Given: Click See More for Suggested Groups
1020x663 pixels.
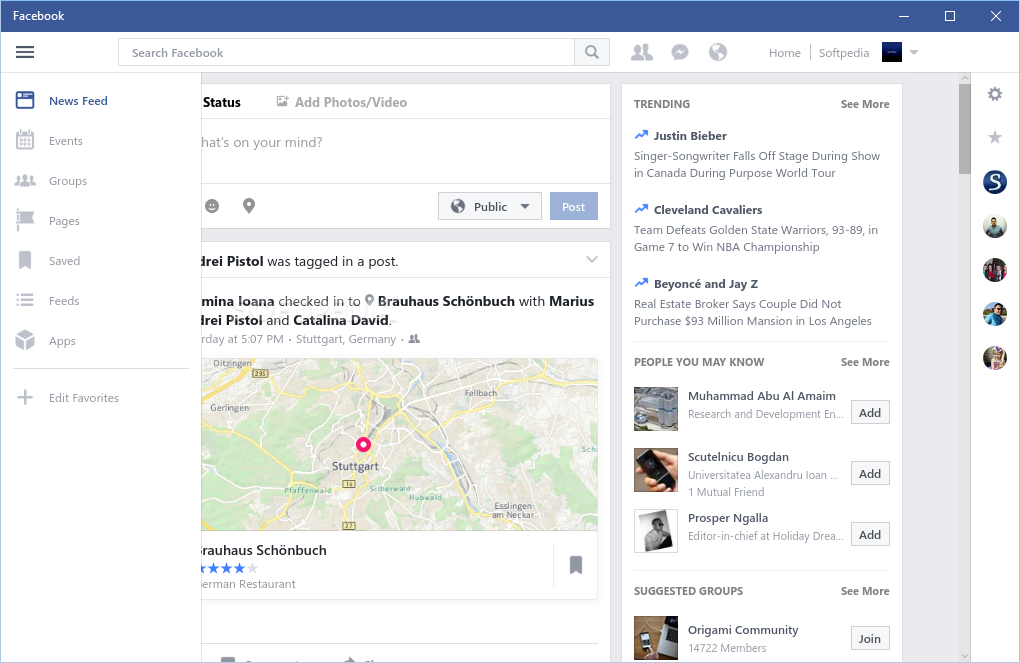Looking at the screenshot, I should click(x=865, y=591).
